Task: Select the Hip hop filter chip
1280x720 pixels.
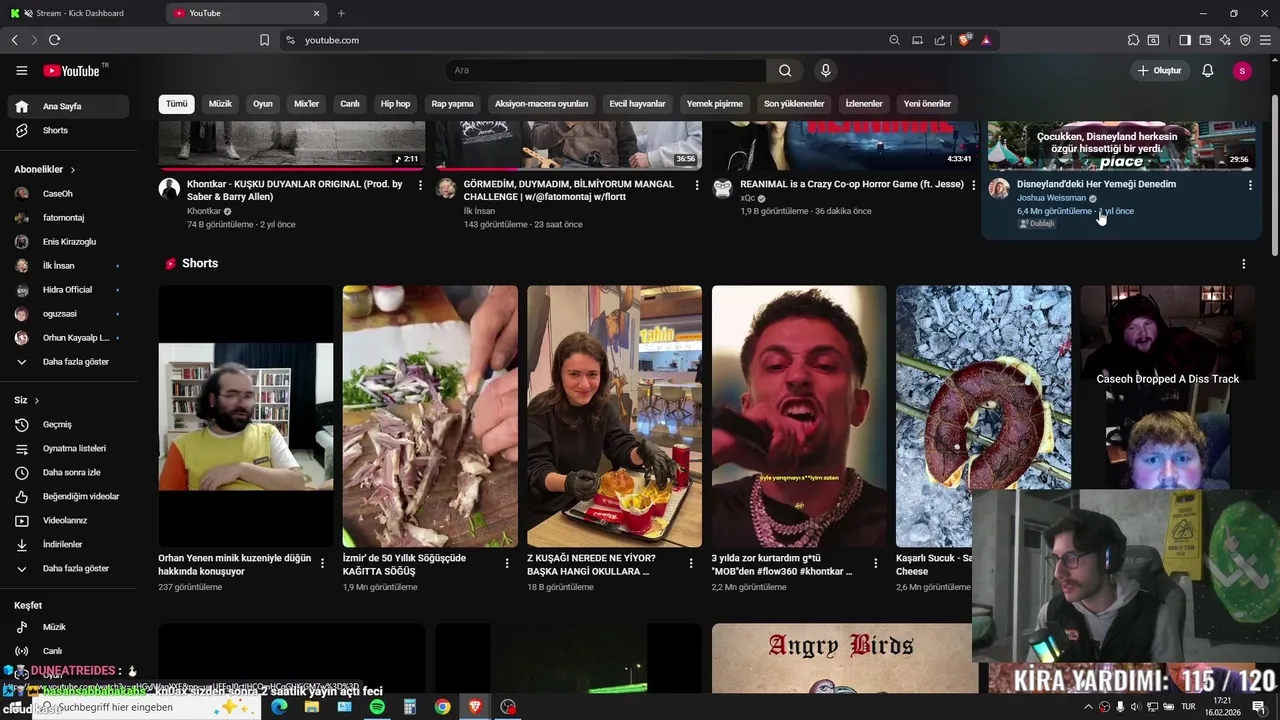Action: coord(395,104)
